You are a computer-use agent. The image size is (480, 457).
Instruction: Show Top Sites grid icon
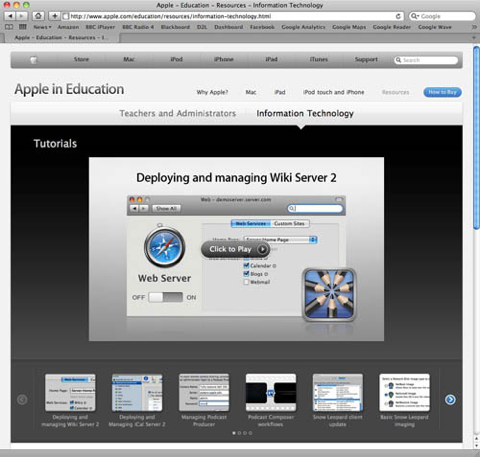[23, 27]
